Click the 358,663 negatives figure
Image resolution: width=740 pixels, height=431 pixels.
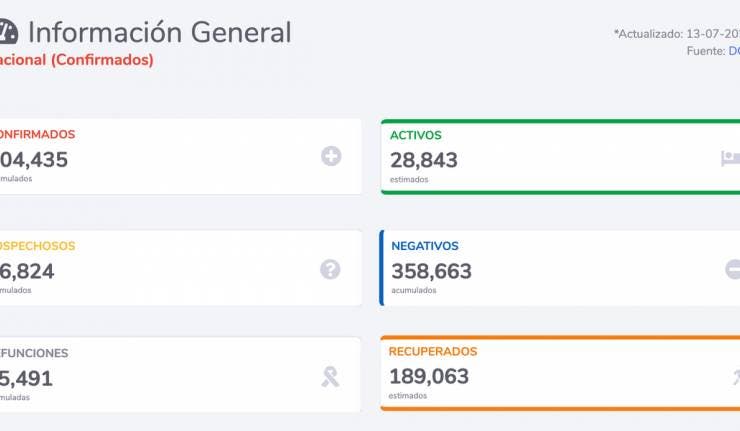(431, 271)
